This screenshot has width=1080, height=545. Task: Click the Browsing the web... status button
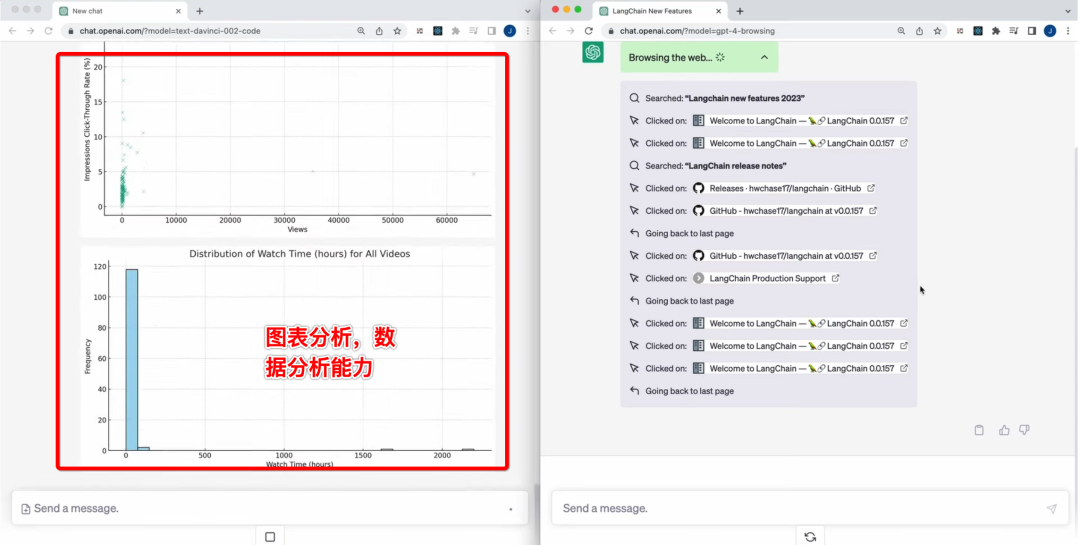tap(699, 57)
